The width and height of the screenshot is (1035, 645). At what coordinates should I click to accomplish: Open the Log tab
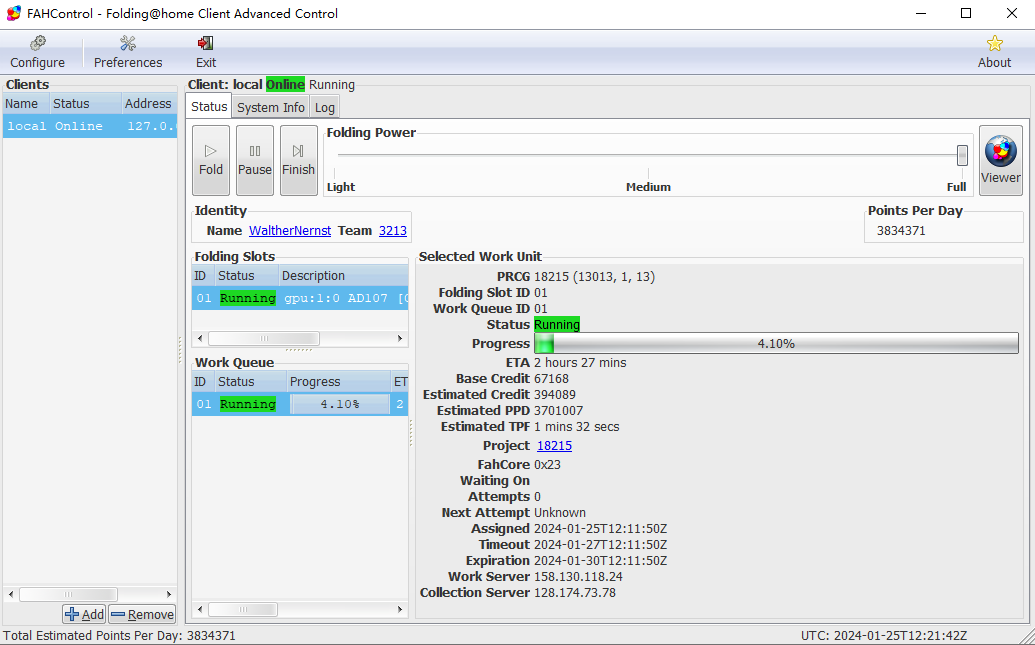[x=324, y=107]
